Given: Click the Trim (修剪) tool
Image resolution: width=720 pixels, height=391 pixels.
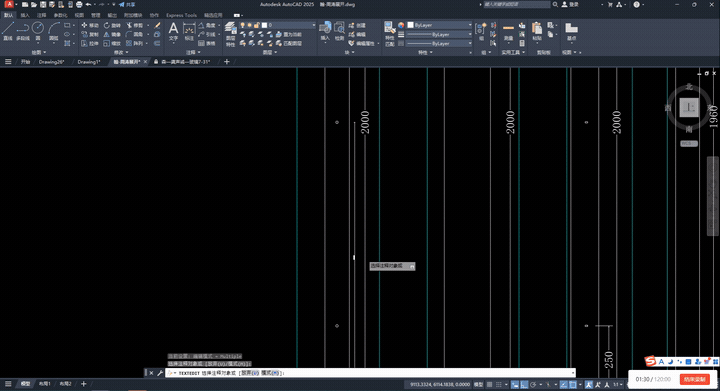Looking at the screenshot, I should 135,25.
